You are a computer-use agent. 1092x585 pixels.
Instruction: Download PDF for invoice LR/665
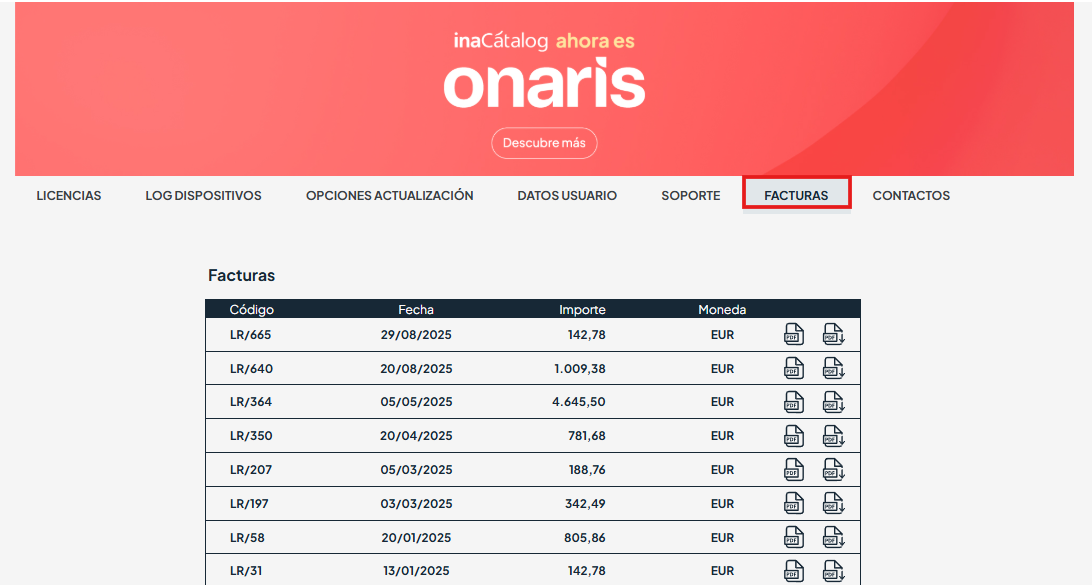pyautogui.click(x=834, y=334)
